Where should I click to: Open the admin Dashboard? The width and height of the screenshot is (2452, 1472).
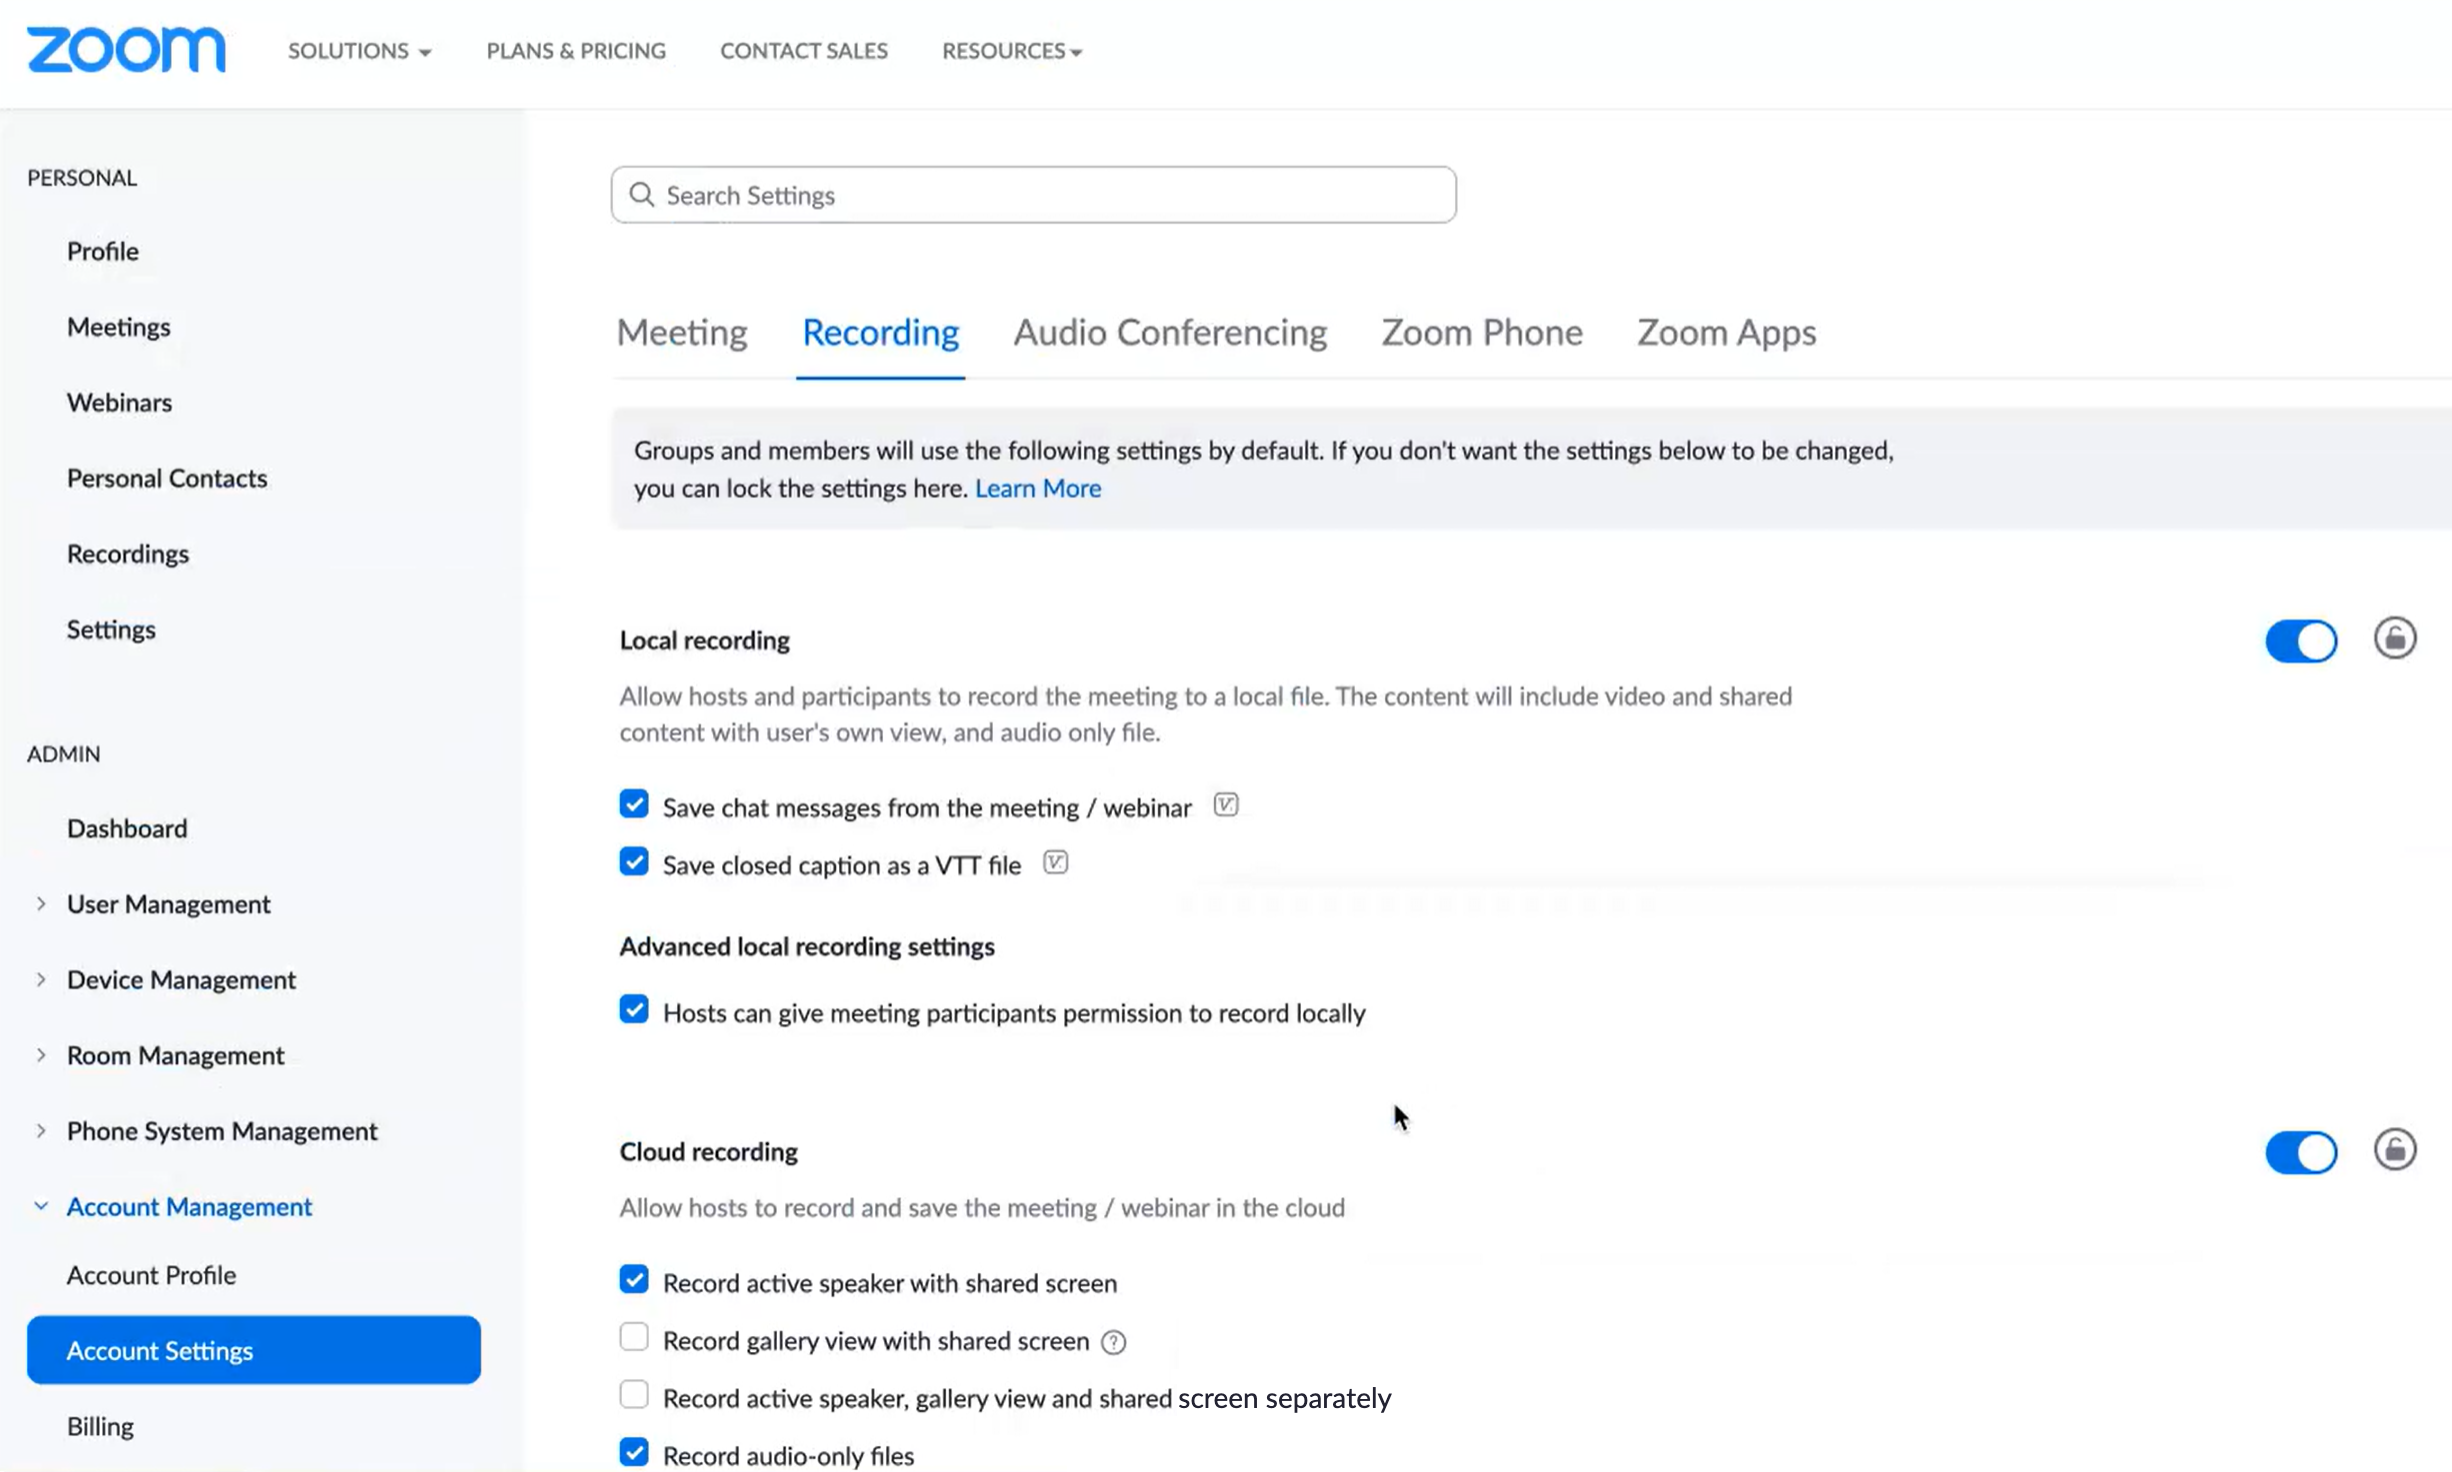[127, 828]
